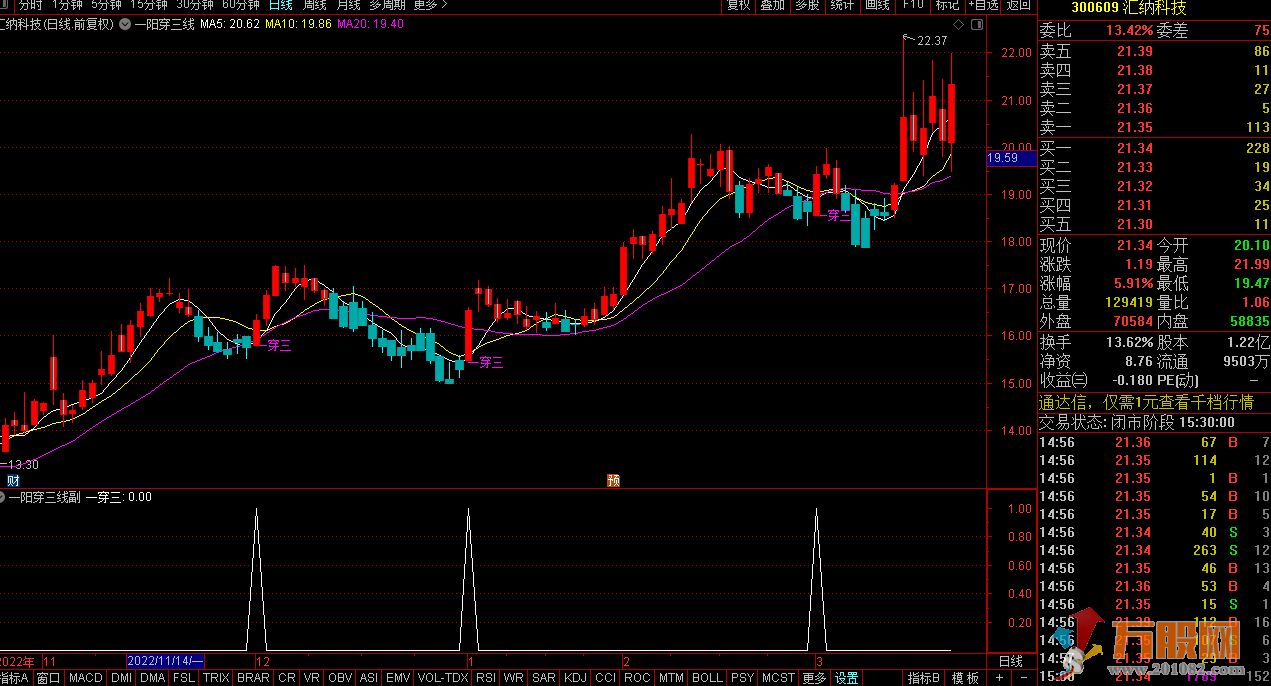The height and width of the screenshot is (686, 1271).
Task: Select the VR indicator tab
Action: (x=313, y=678)
